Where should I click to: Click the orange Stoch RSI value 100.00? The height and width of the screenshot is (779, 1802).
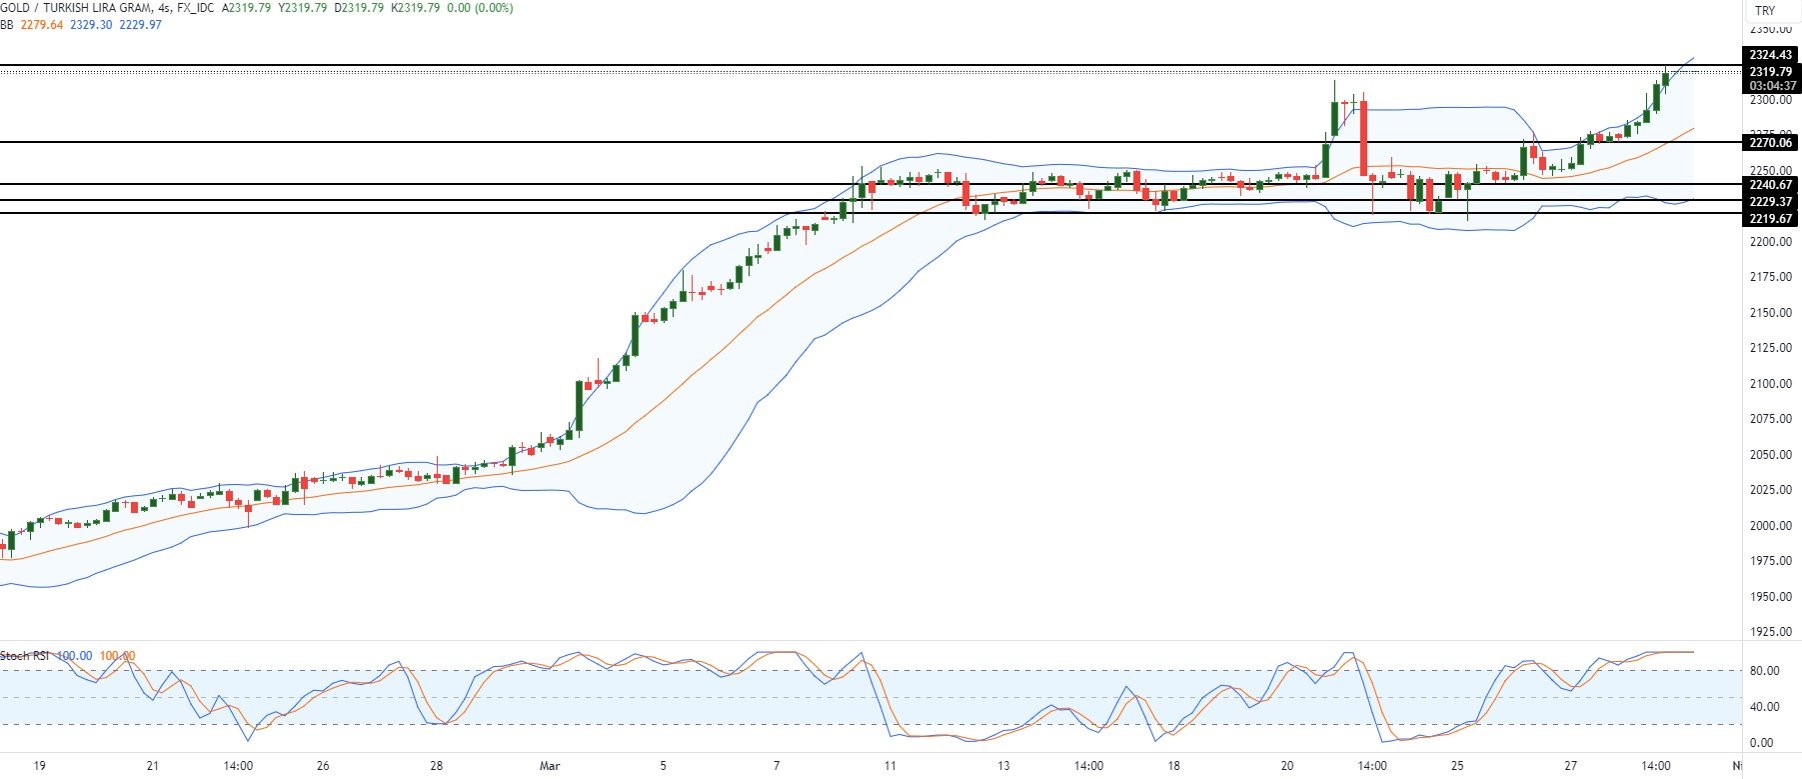click(117, 656)
